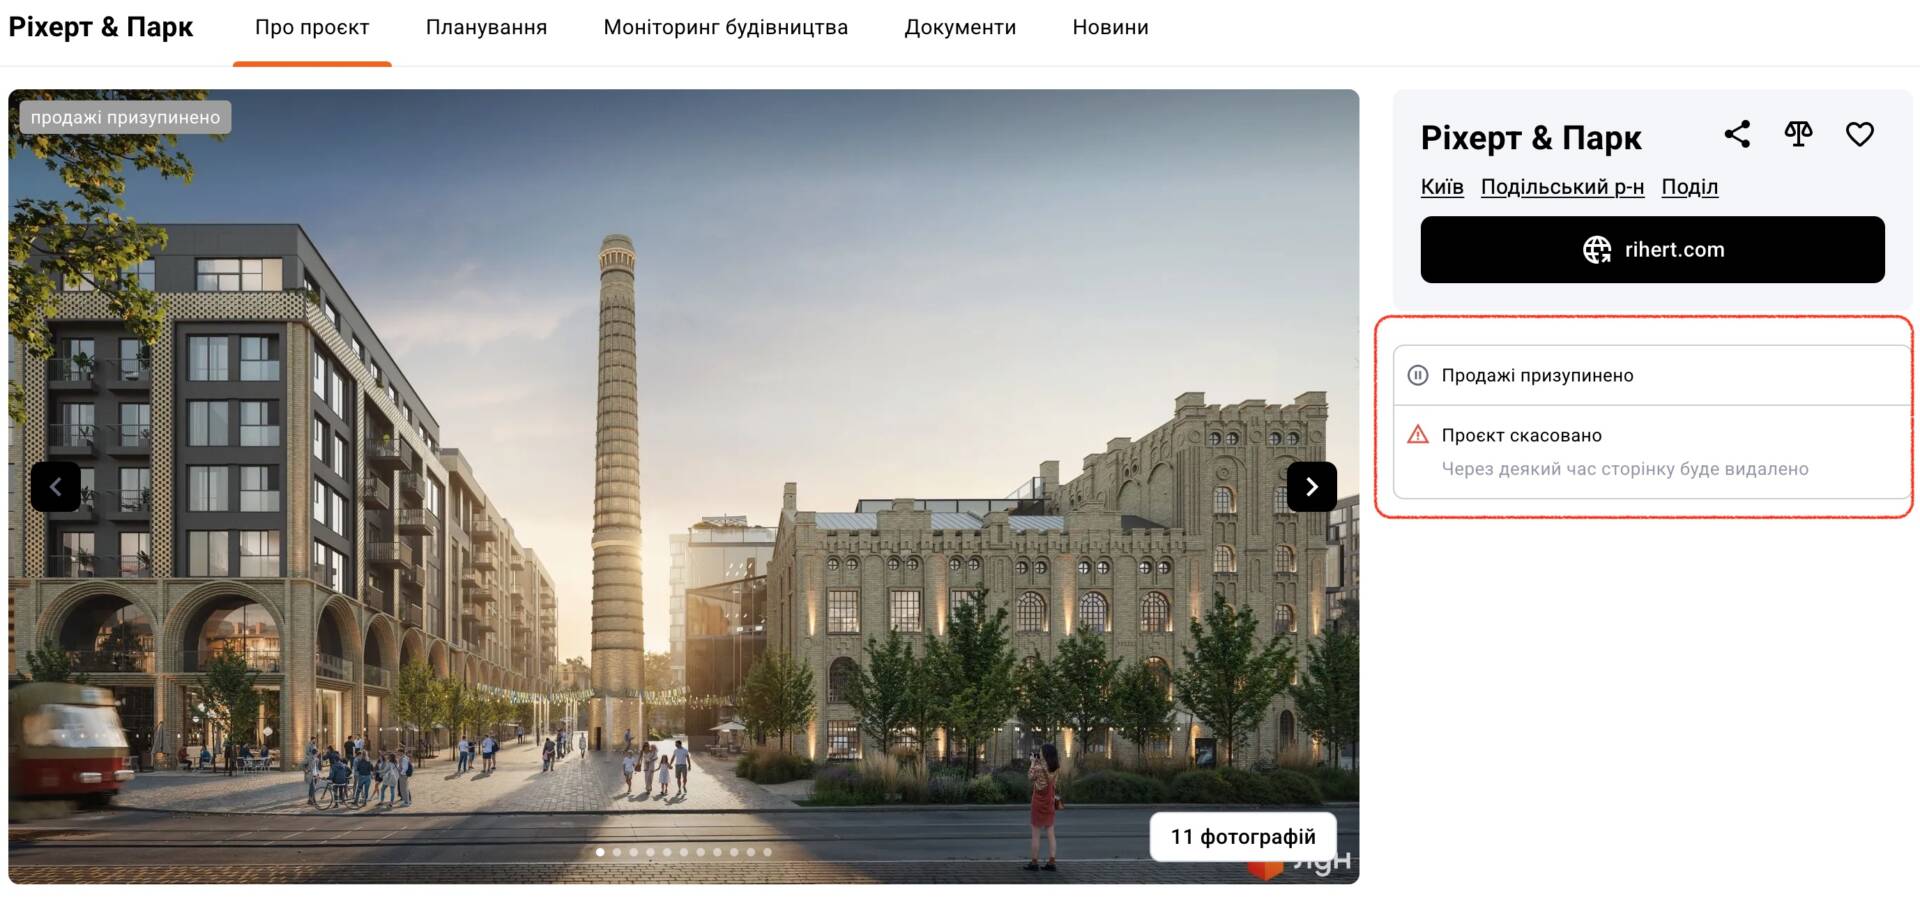Click the share icon
This screenshot has width=1920, height=915.
point(1737,135)
